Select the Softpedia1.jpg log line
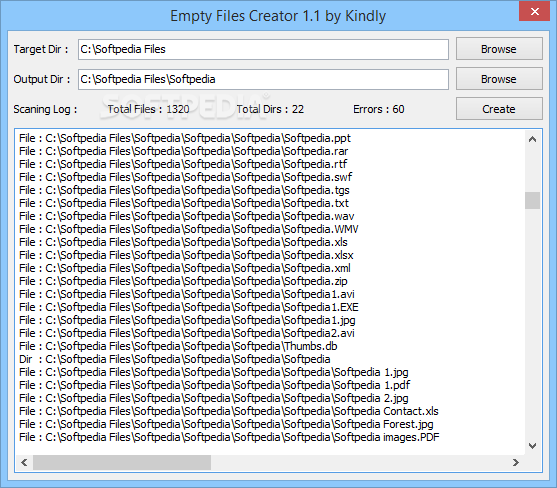This screenshot has width=557, height=488. tap(187, 320)
